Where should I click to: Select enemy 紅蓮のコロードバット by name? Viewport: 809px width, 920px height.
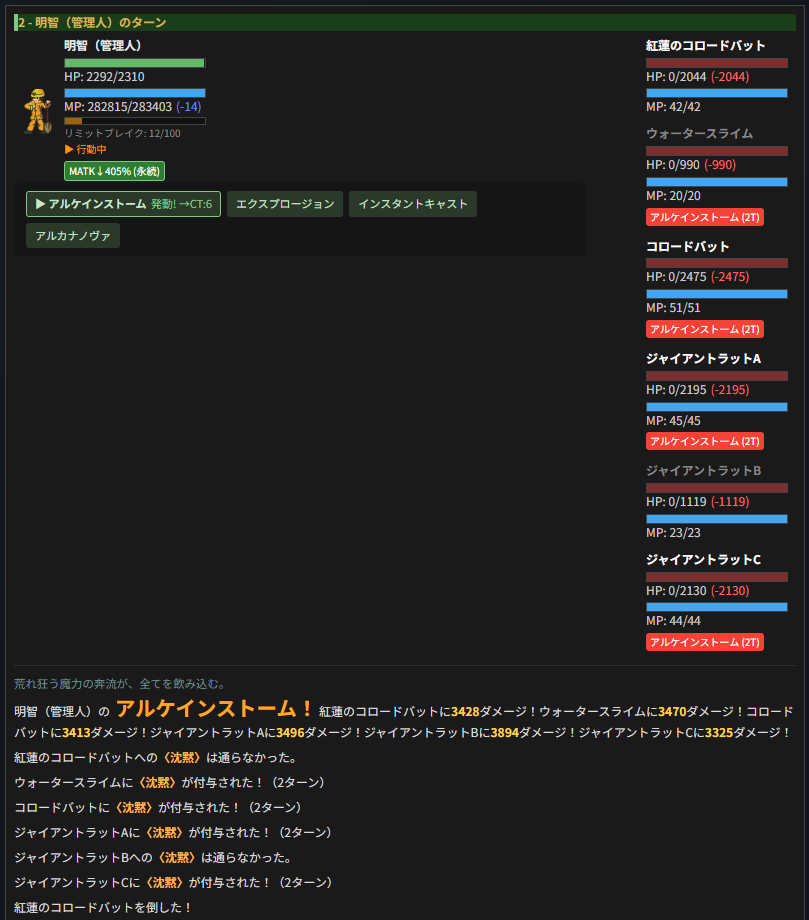click(705, 46)
